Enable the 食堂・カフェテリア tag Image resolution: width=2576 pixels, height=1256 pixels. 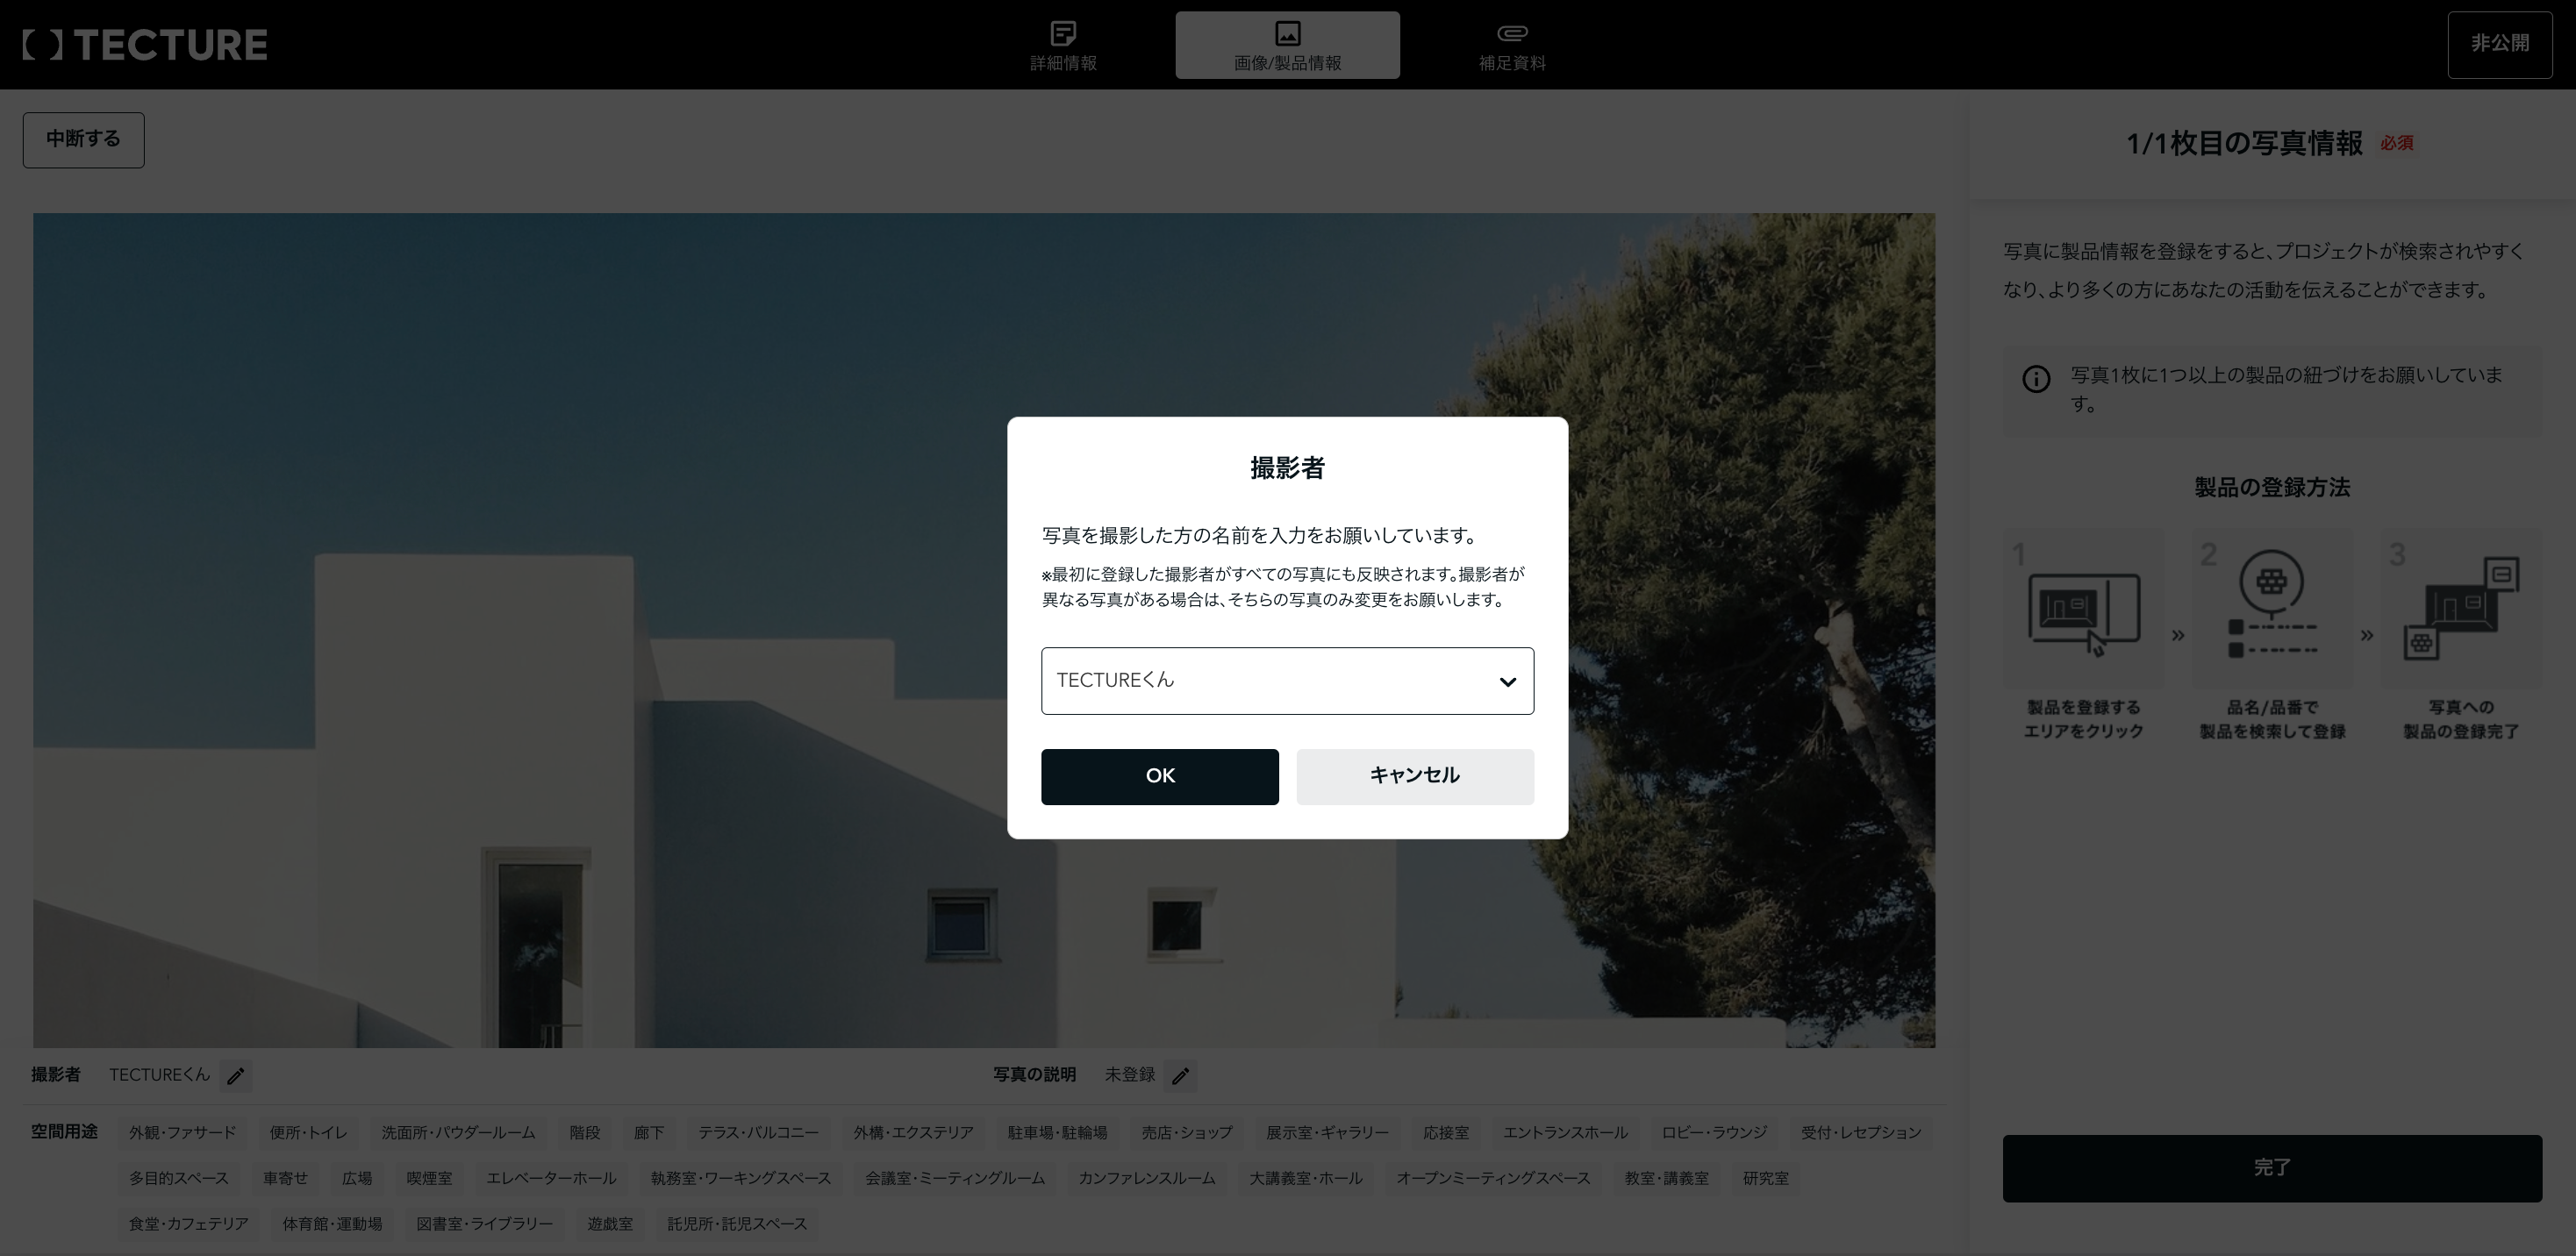(x=187, y=1224)
